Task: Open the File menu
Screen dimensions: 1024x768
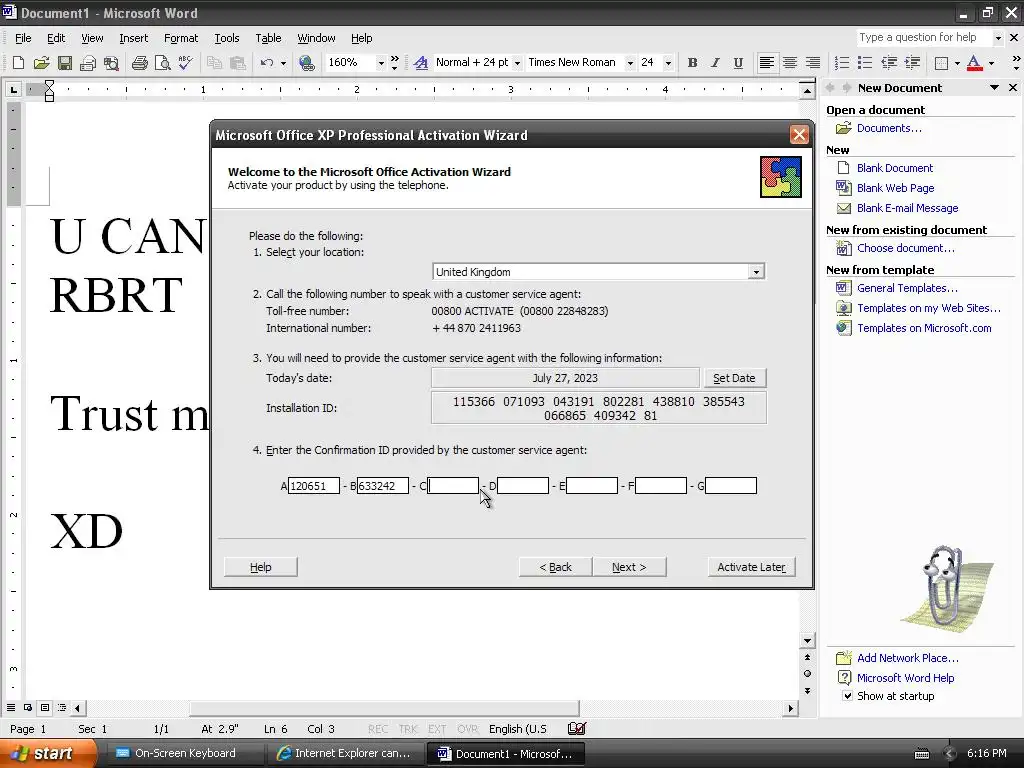Action: pos(23,38)
